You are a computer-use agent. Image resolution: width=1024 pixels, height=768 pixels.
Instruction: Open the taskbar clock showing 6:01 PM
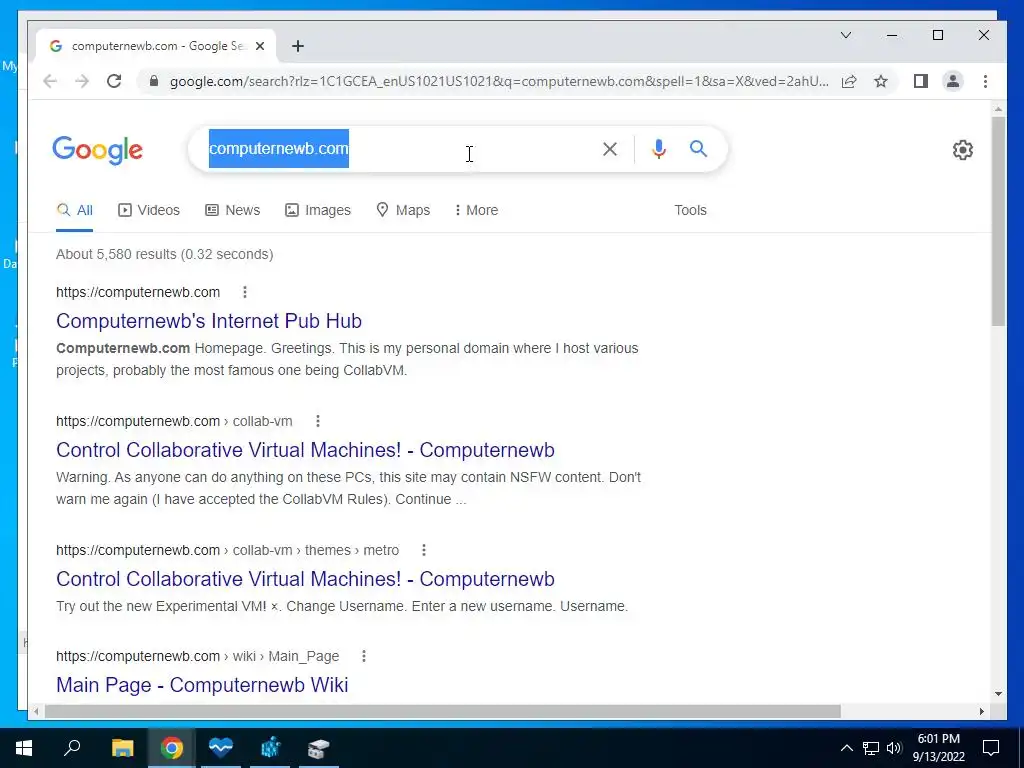[x=938, y=748]
